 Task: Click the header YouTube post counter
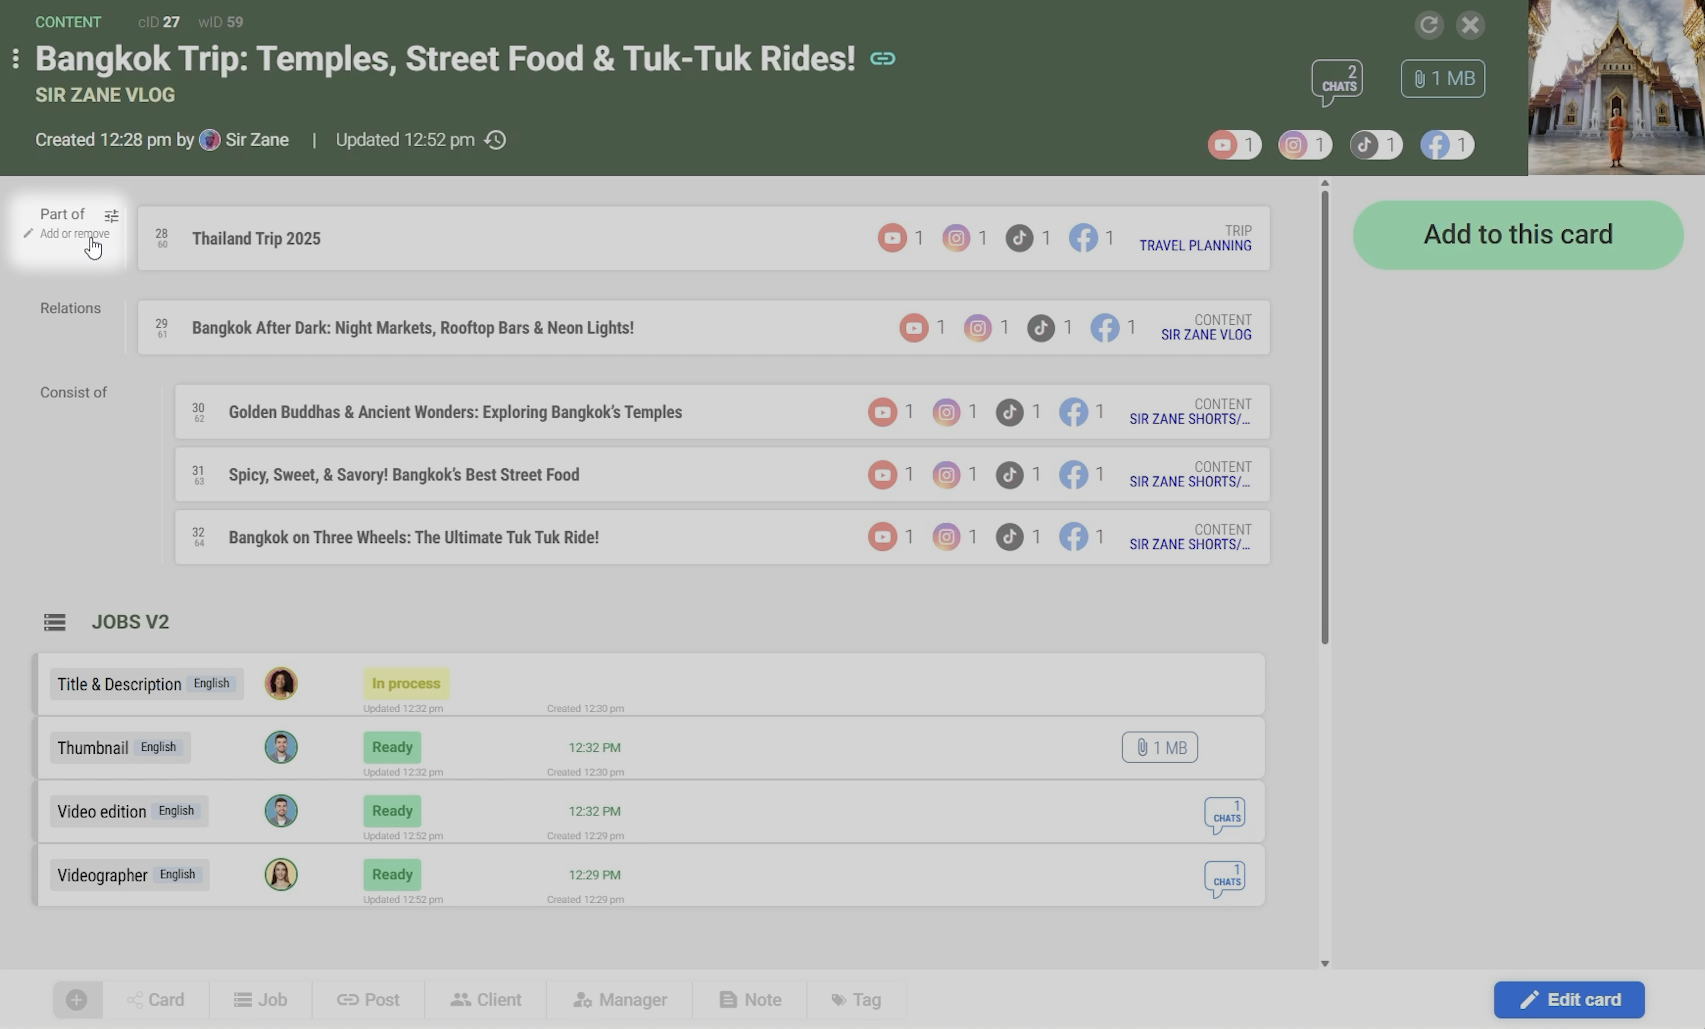coord(1234,145)
